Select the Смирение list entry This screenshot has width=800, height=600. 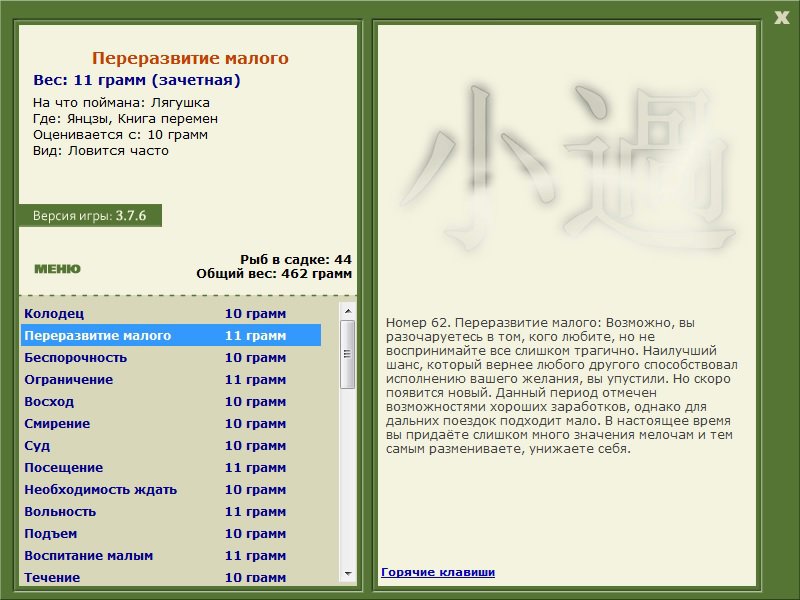[171, 423]
